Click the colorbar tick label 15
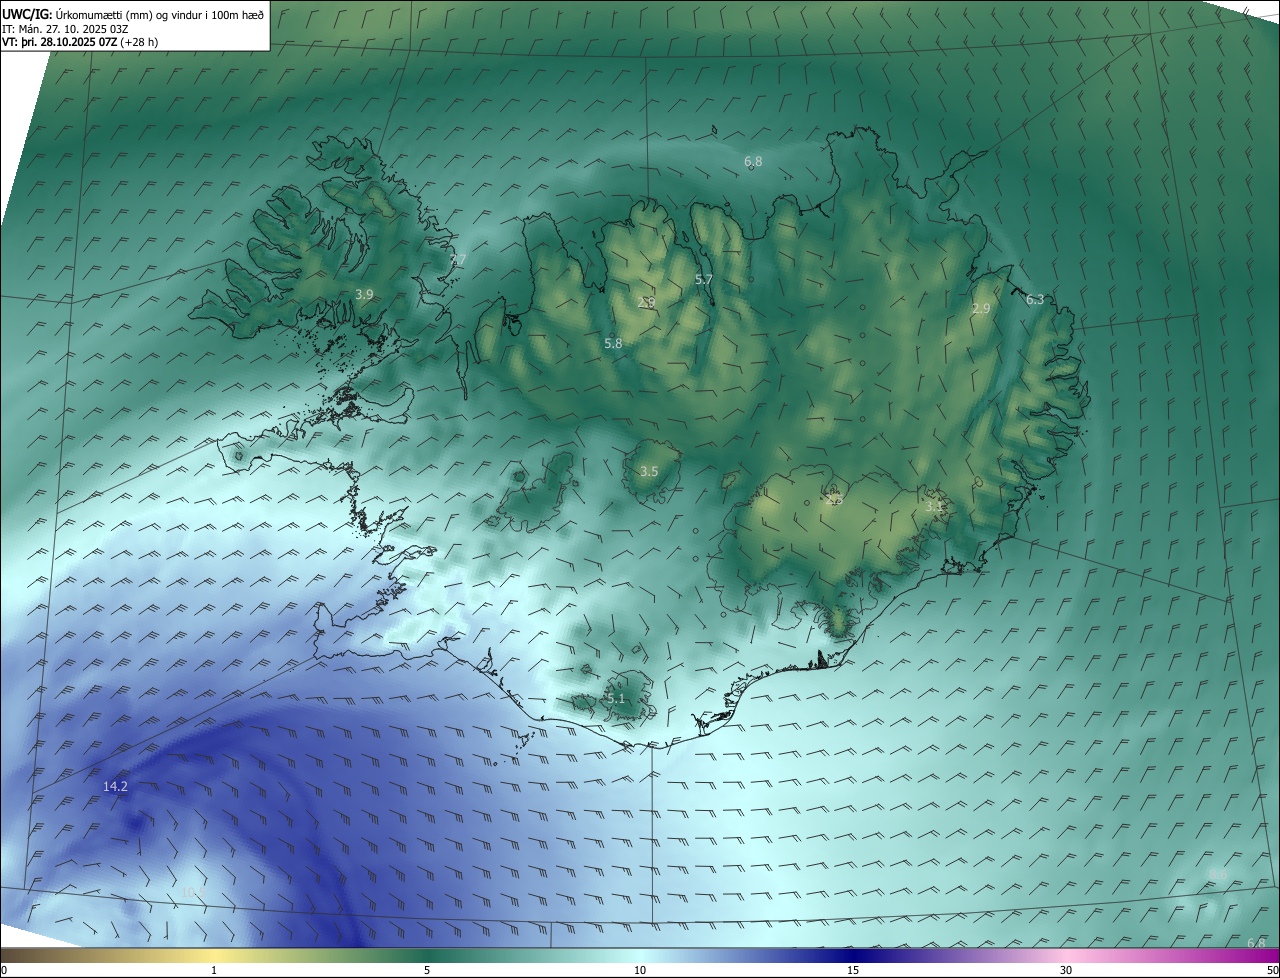The width and height of the screenshot is (1280, 978). [x=853, y=970]
